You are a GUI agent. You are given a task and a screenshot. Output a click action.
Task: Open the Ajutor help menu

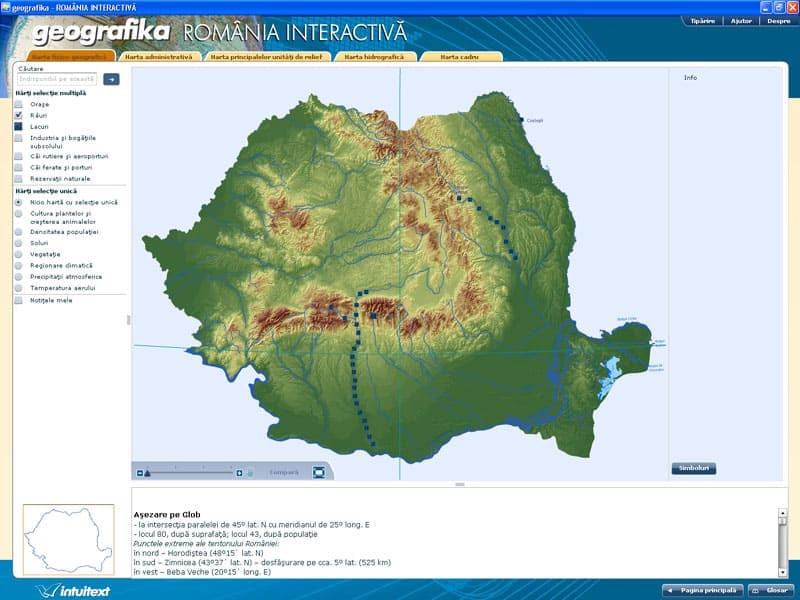[x=742, y=20]
